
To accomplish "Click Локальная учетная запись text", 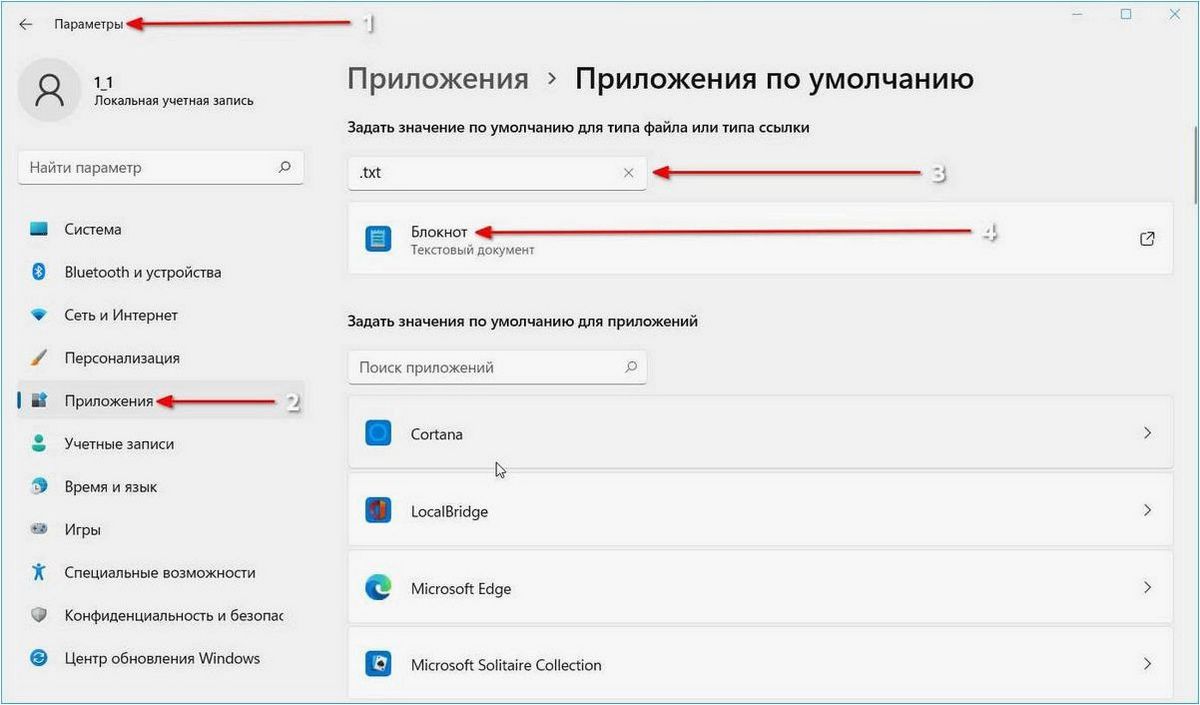I will [x=174, y=100].
